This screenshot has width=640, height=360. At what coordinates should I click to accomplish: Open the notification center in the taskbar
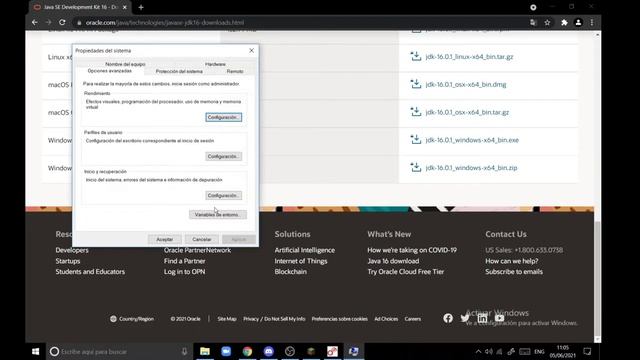(x=587, y=351)
